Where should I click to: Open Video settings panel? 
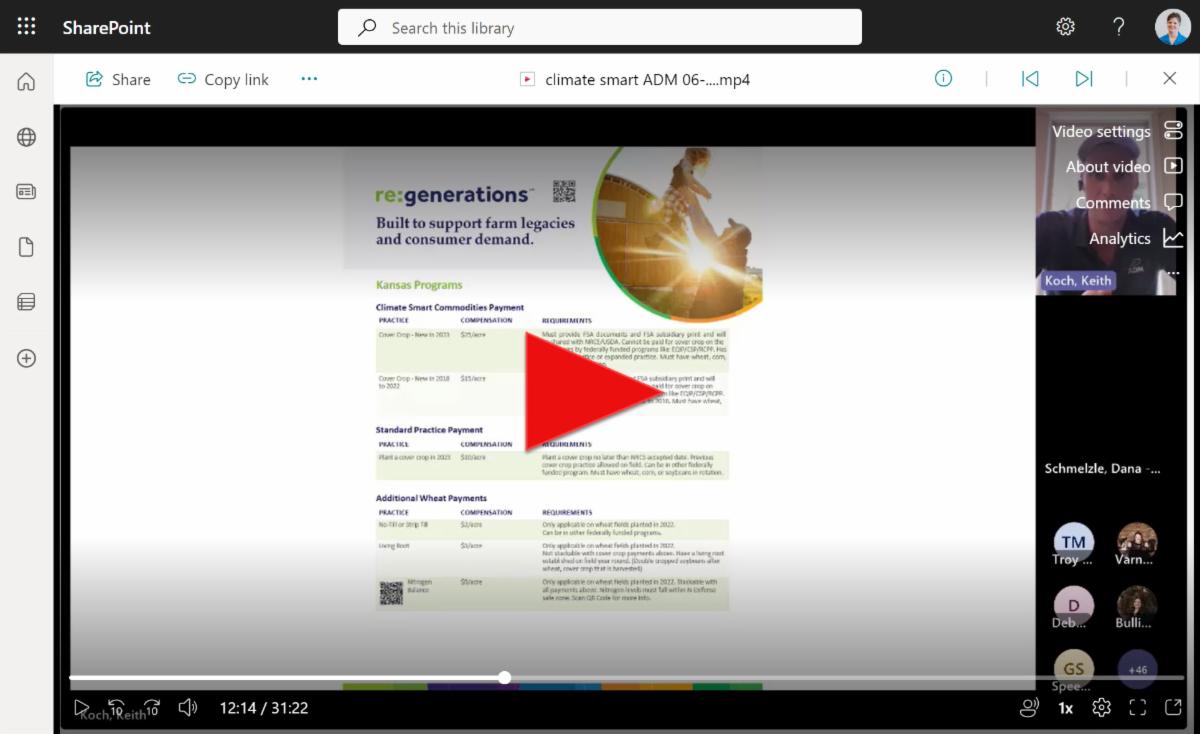pyautogui.click(x=1117, y=131)
